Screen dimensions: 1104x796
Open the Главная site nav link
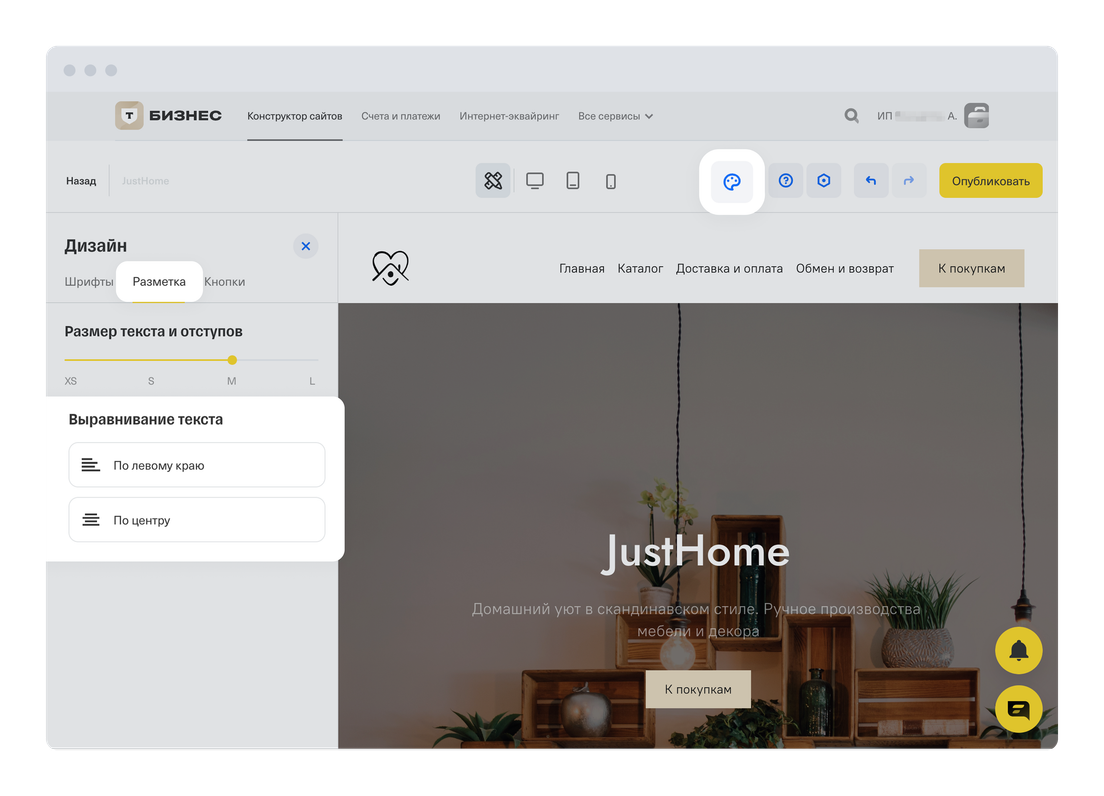[582, 268]
